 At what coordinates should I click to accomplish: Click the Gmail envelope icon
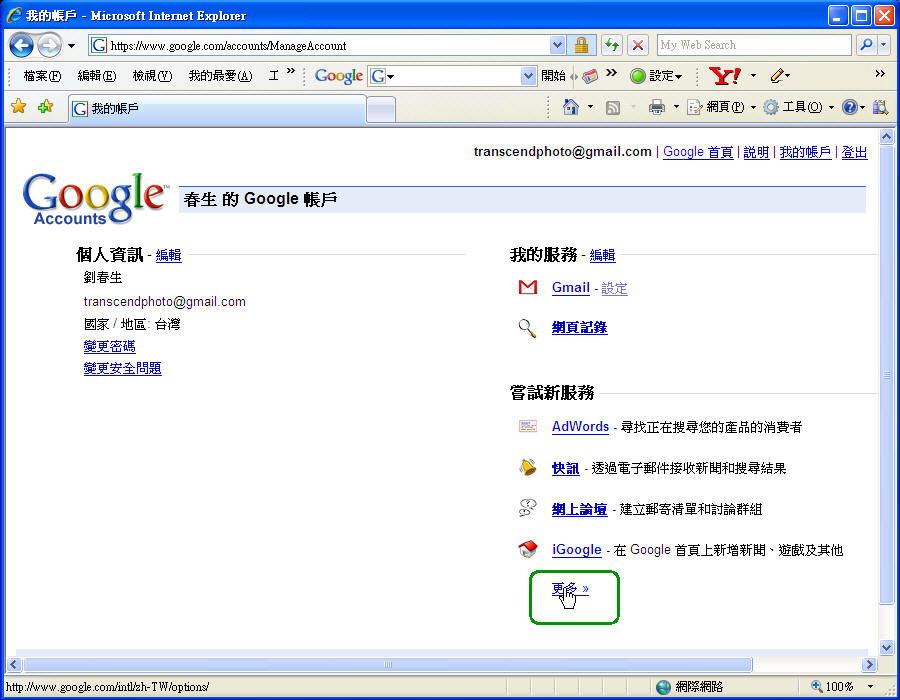[527, 287]
